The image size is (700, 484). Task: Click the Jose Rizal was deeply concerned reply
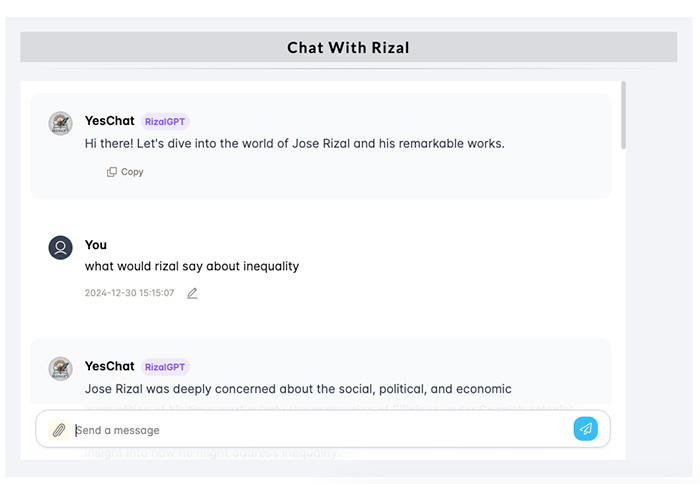click(x=298, y=389)
